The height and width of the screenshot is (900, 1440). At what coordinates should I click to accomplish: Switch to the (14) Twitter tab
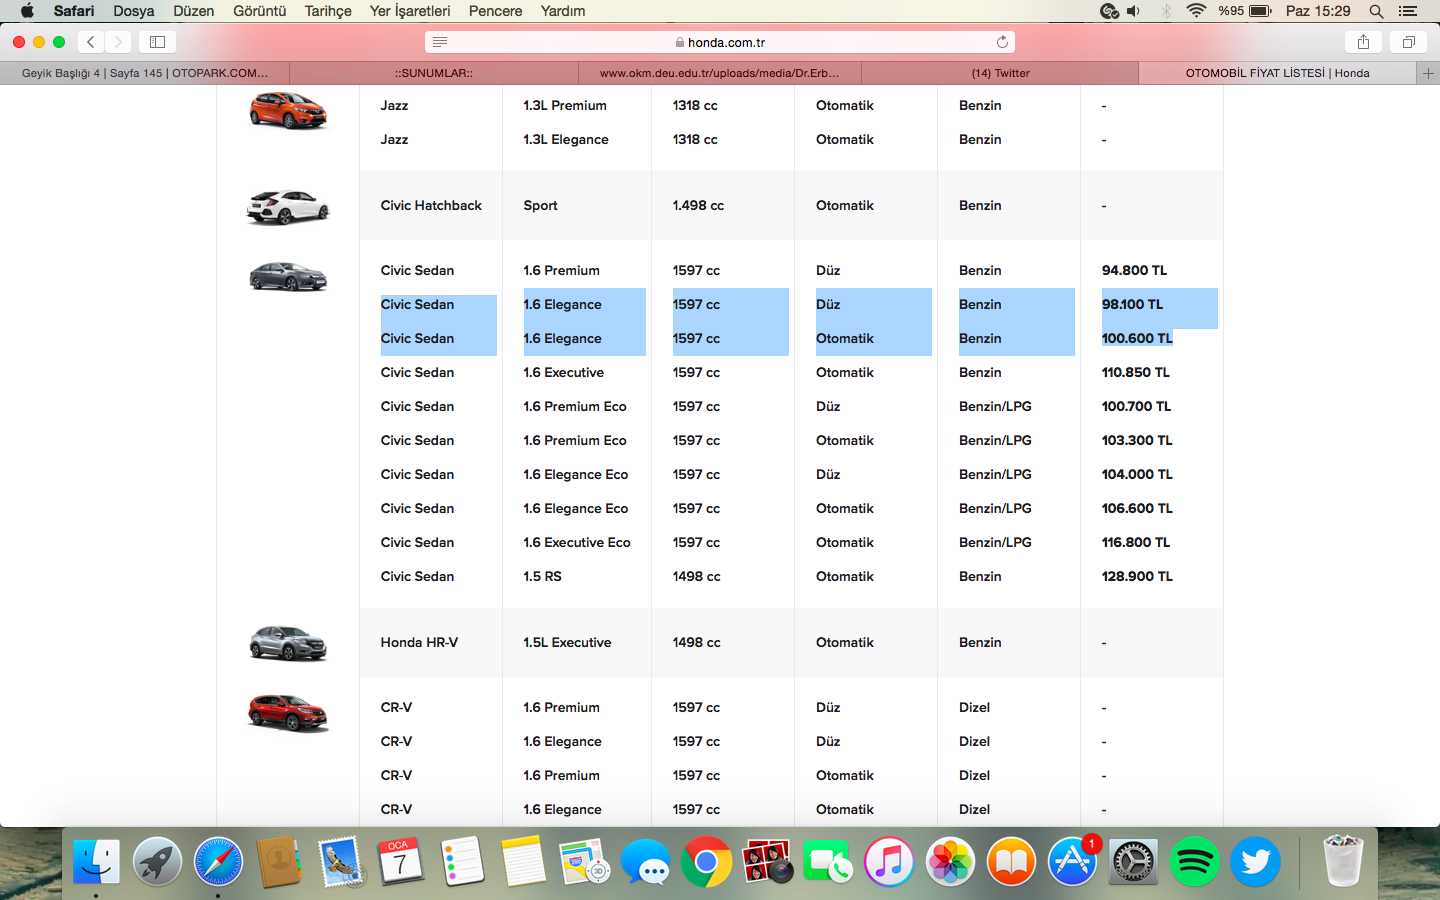coord(1000,73)
